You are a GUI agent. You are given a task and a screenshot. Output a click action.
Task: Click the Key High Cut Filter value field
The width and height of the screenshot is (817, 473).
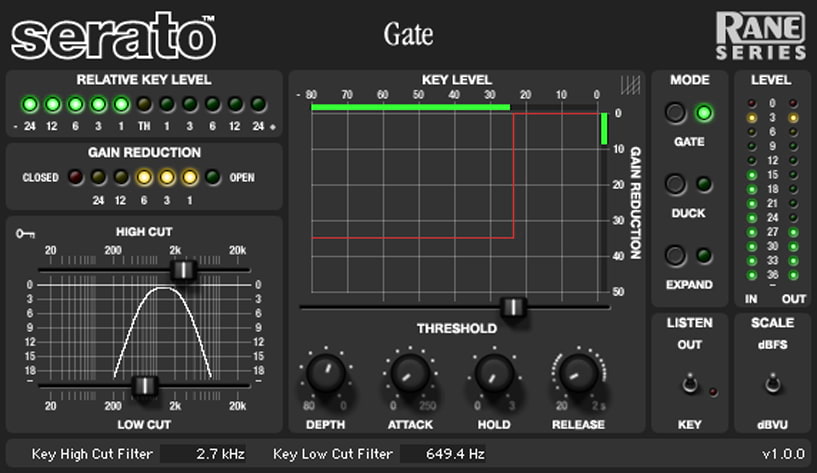point(203,454)
